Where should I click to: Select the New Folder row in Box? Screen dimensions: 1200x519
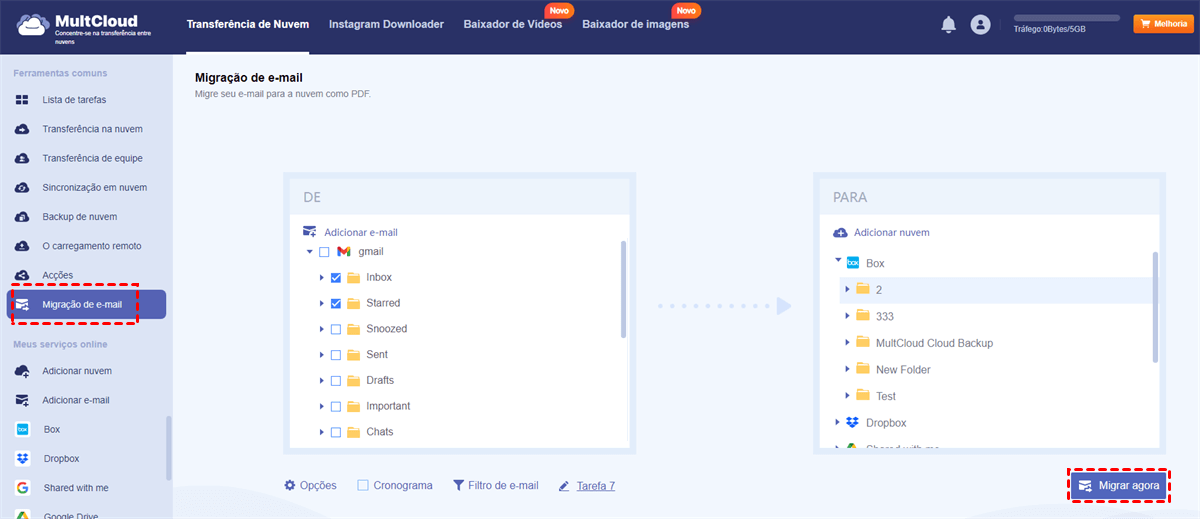click(x=996, y=369)
